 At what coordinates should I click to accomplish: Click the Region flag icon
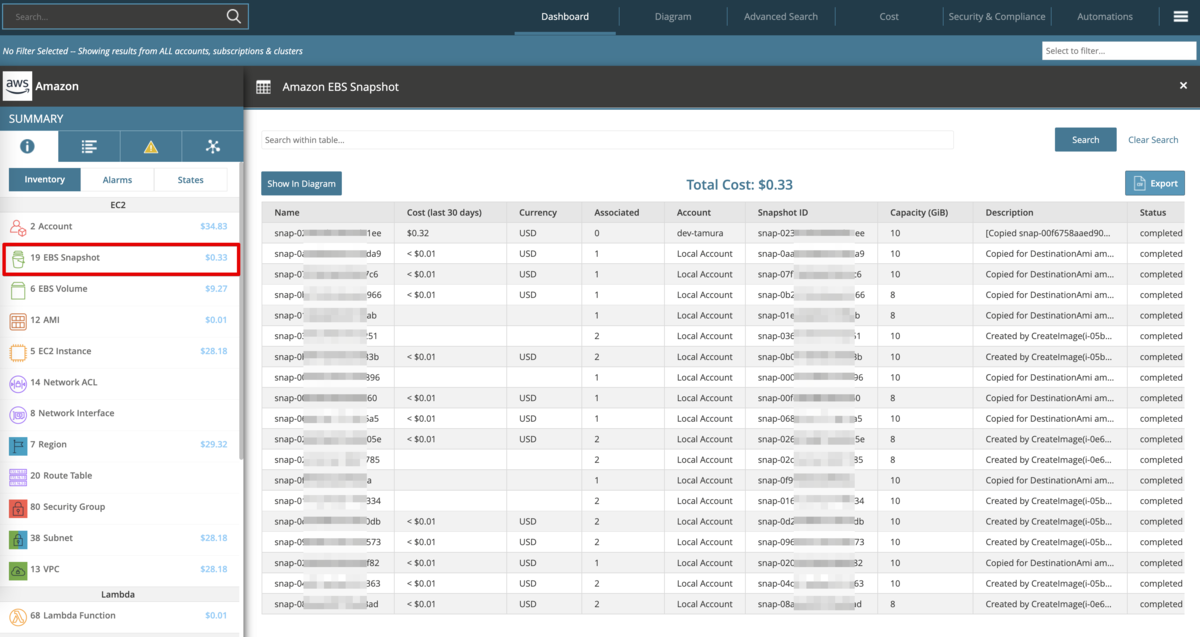click(17, 444)
